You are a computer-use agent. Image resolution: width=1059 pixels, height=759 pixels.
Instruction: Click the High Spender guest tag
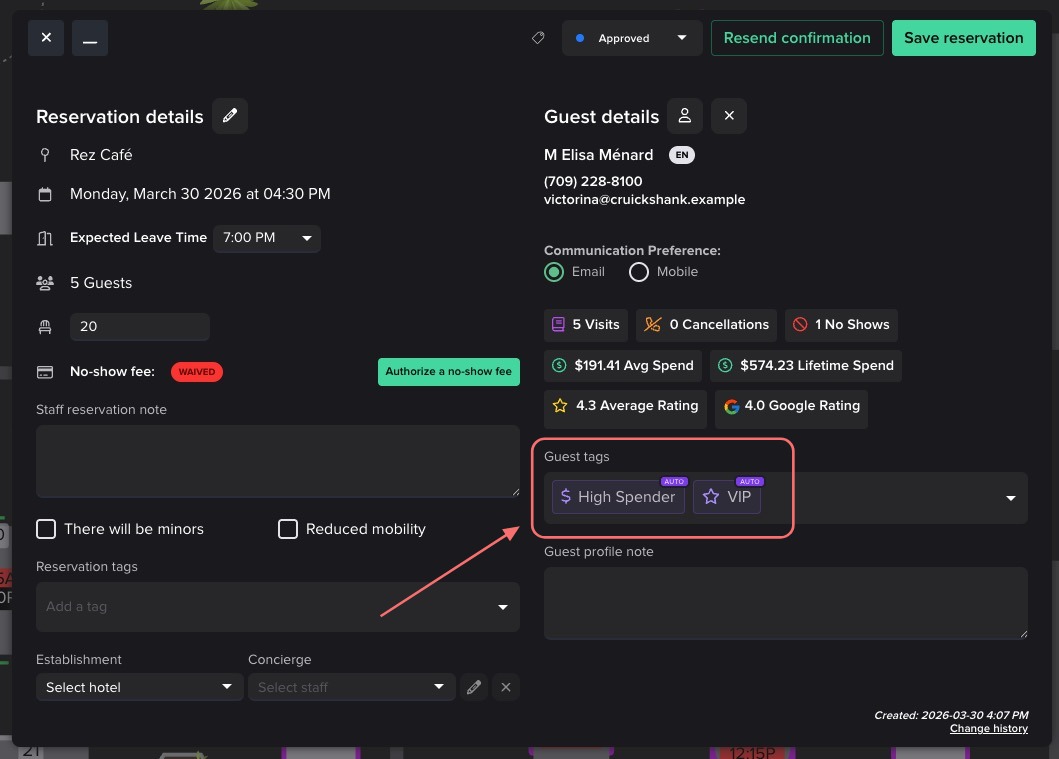[618, 497]
